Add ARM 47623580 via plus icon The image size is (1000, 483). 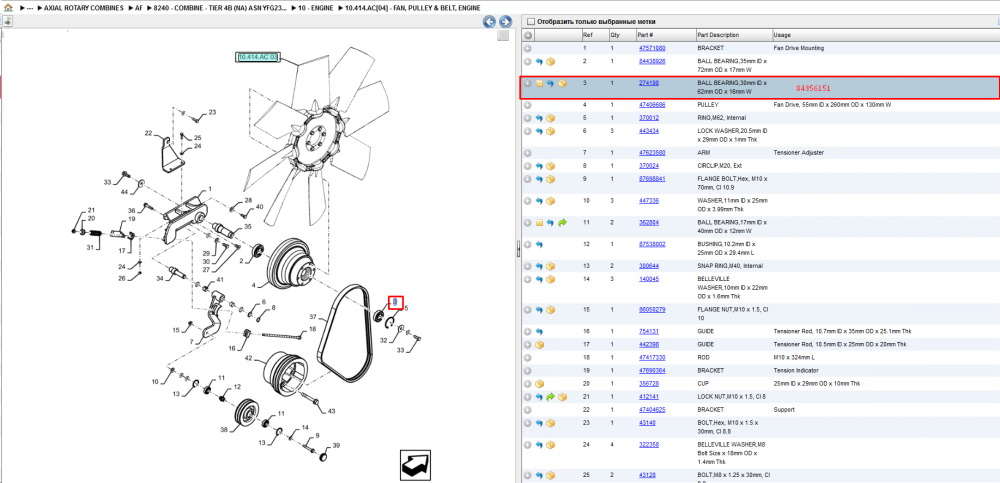coord(528,153)
